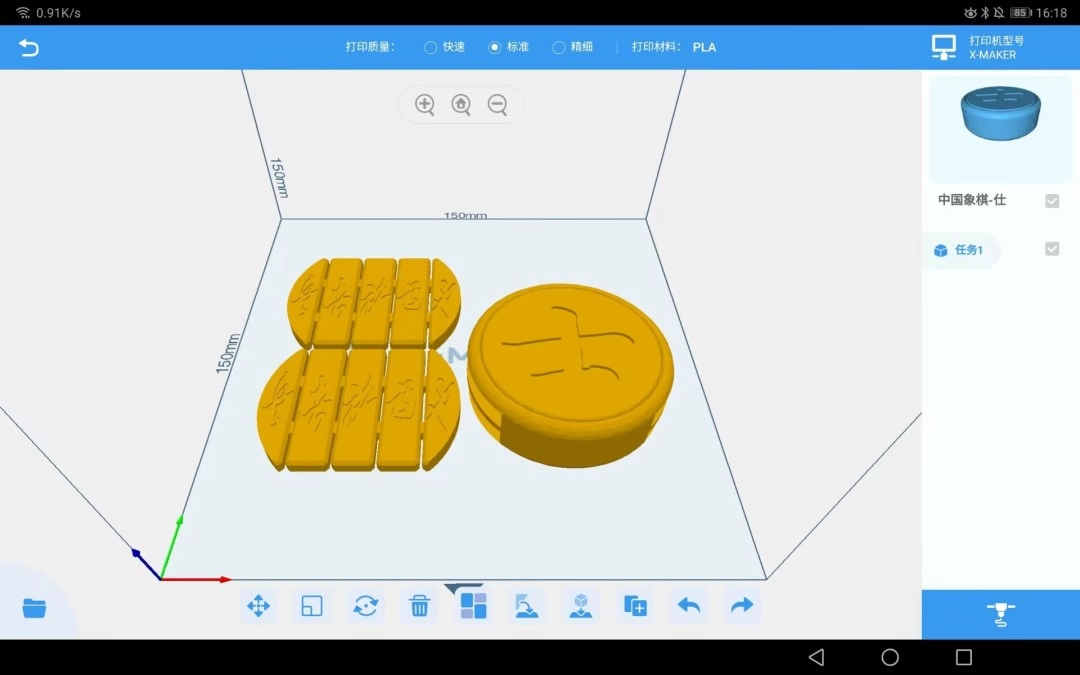Image resolution: width=1080 pixels, height=675 pixels.
Task: Toggle the checkbox next to 任务1
Action: click(x=1051, y=250)
